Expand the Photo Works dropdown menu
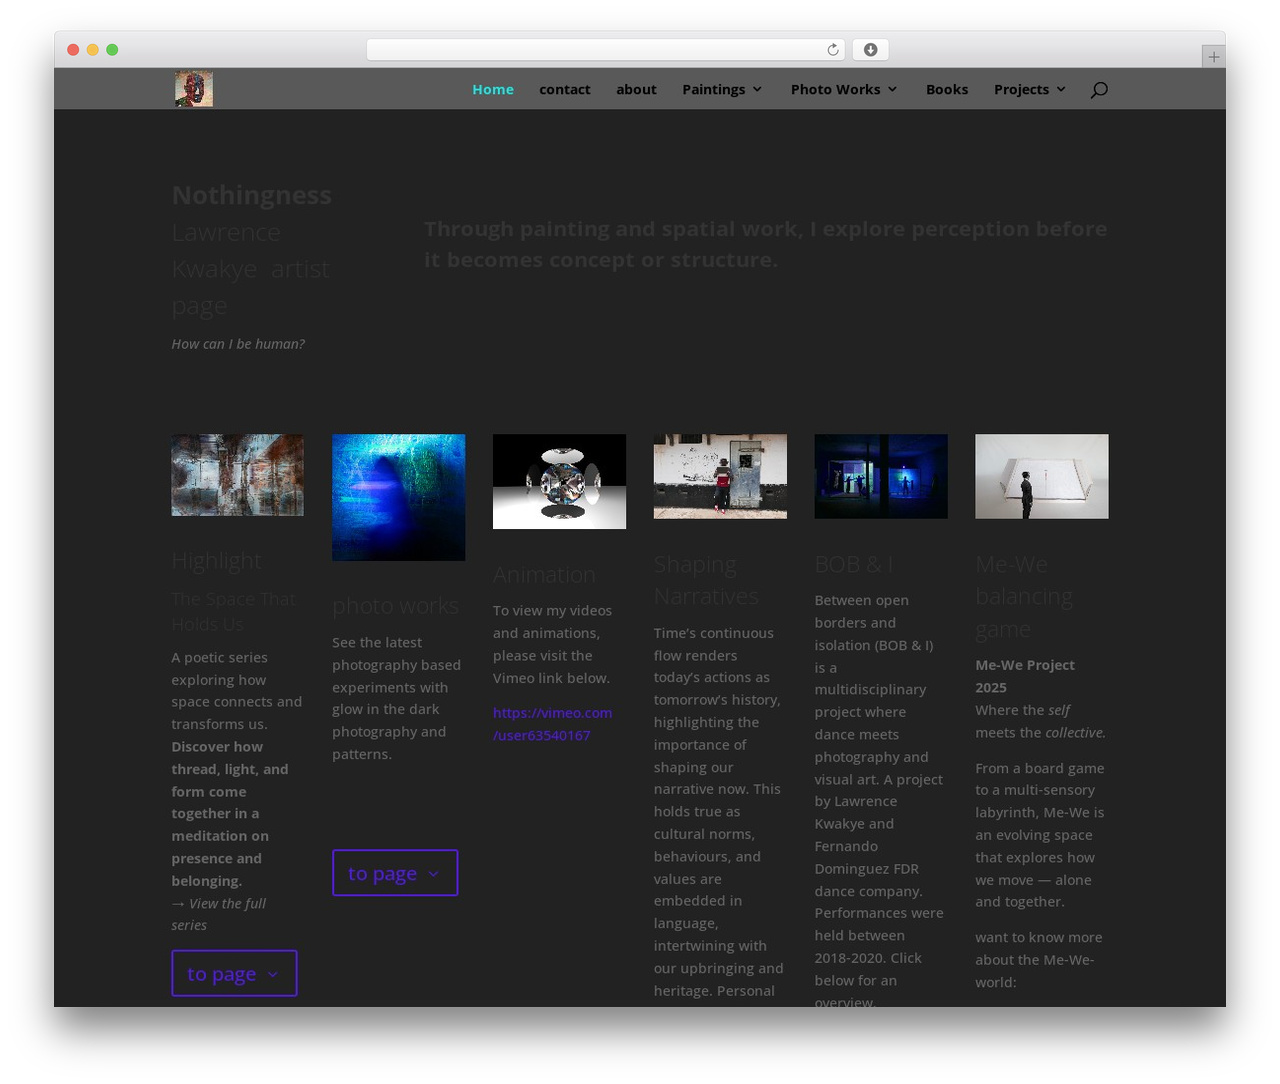The image size is (1280, 1084). pos(844,89)
